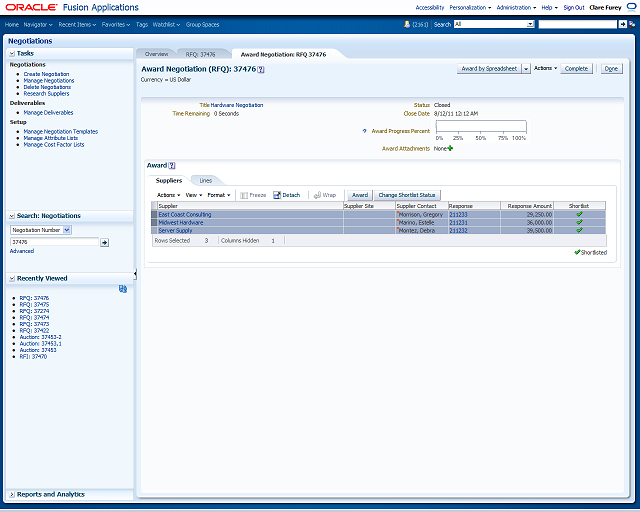This screenshot has height=512, width=640.
Task: Open Manage Deliverables link
Action: click(x=49, y=113)
